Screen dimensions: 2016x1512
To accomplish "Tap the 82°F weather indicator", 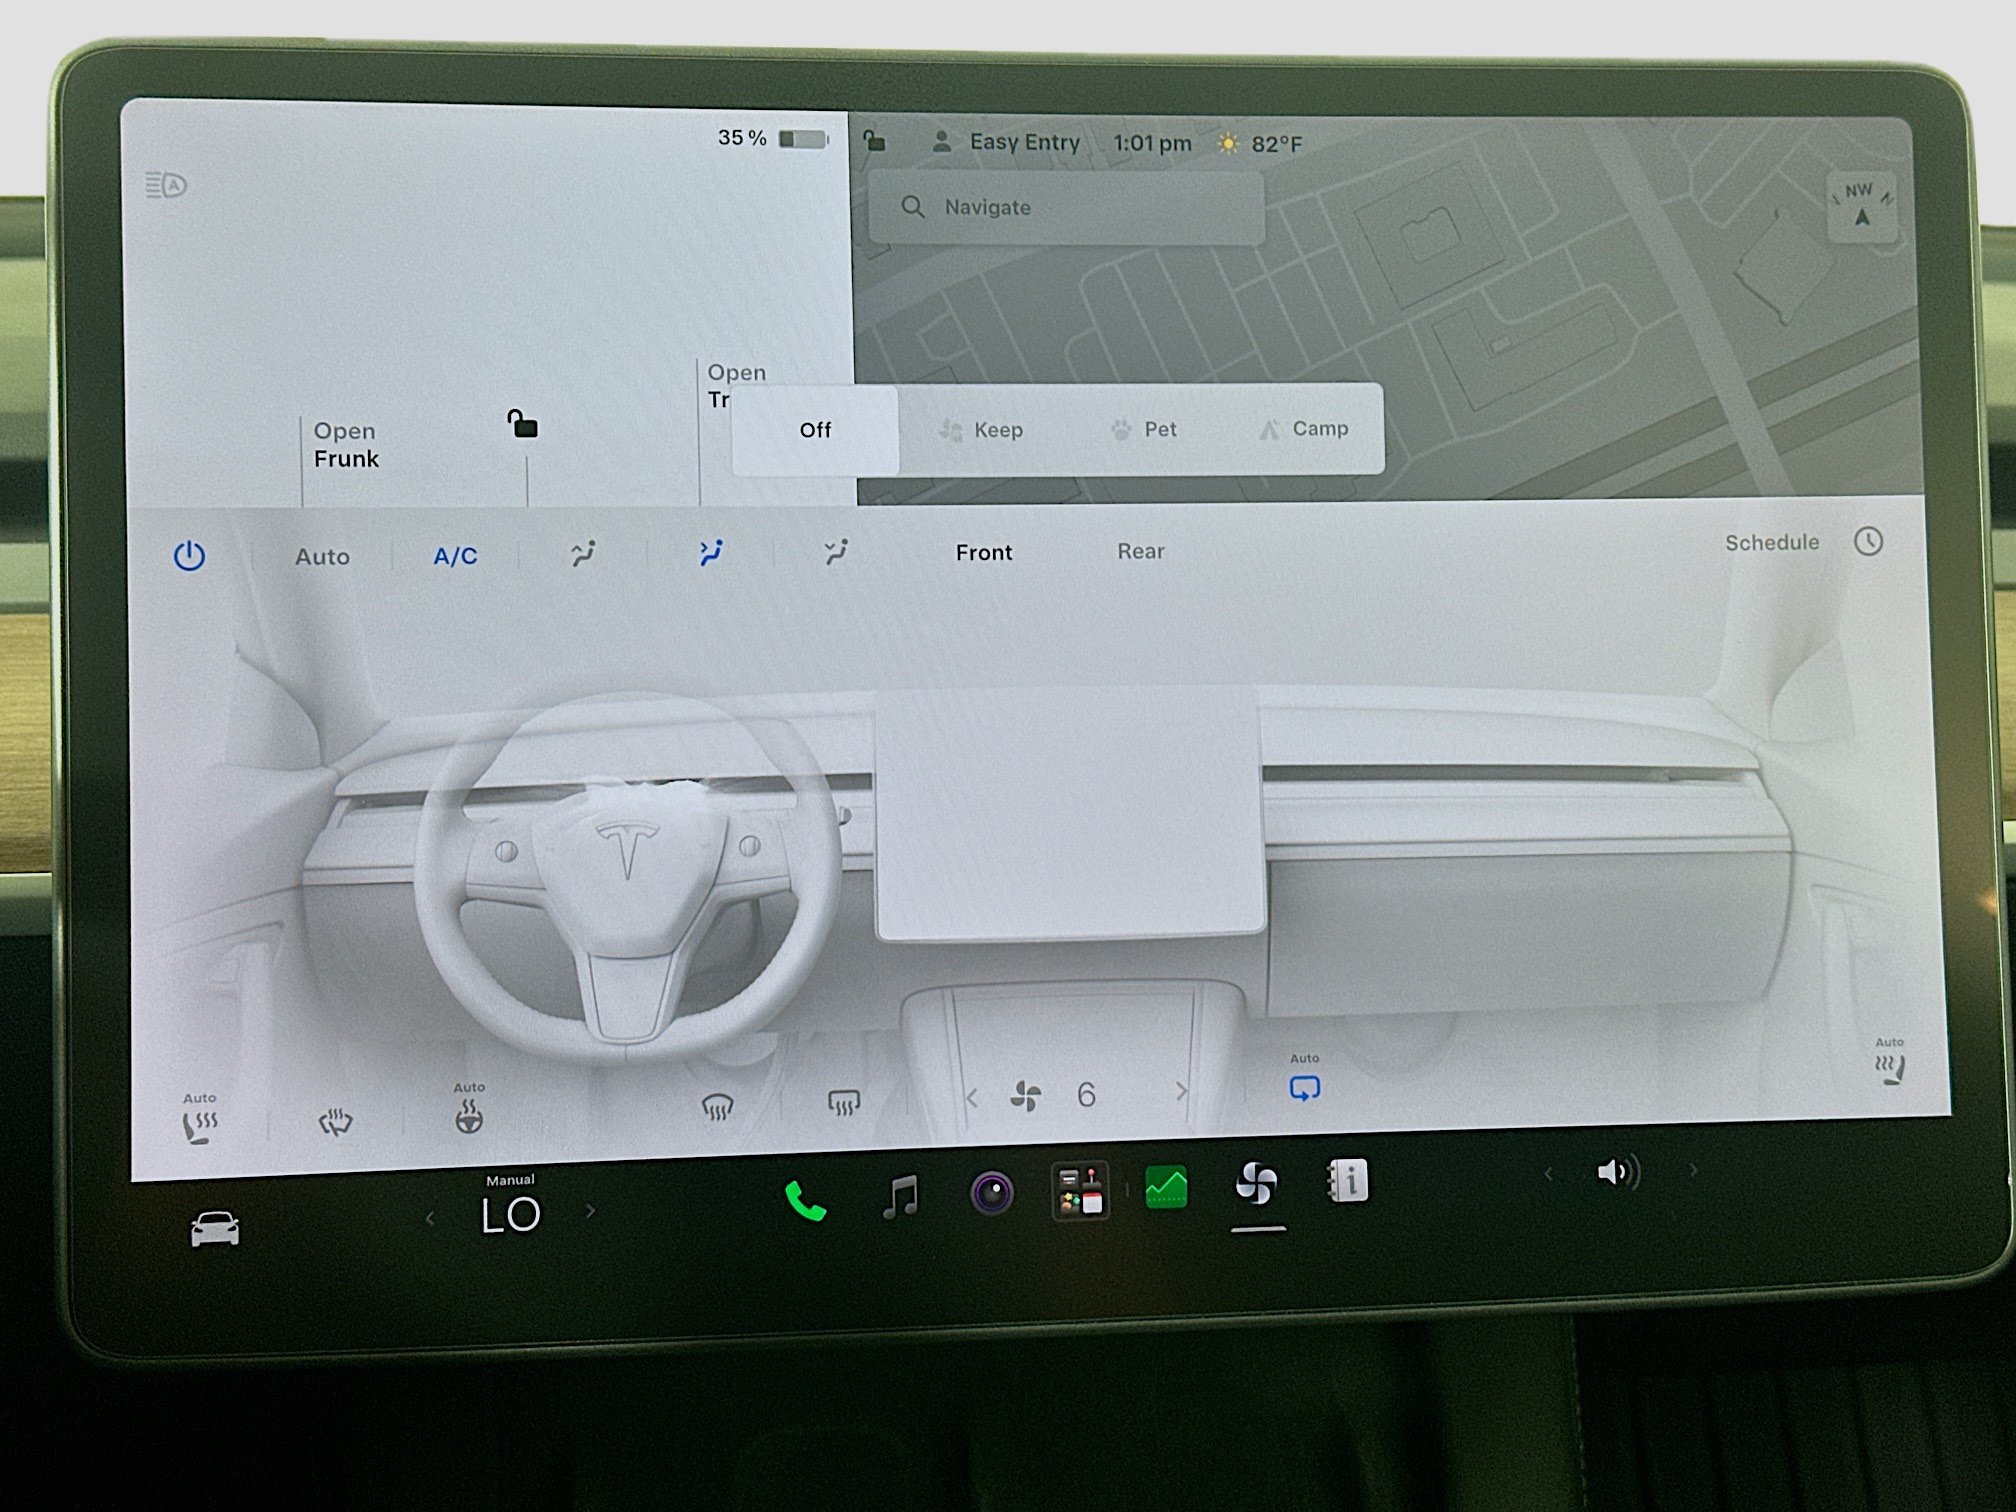I will 1259,144.
